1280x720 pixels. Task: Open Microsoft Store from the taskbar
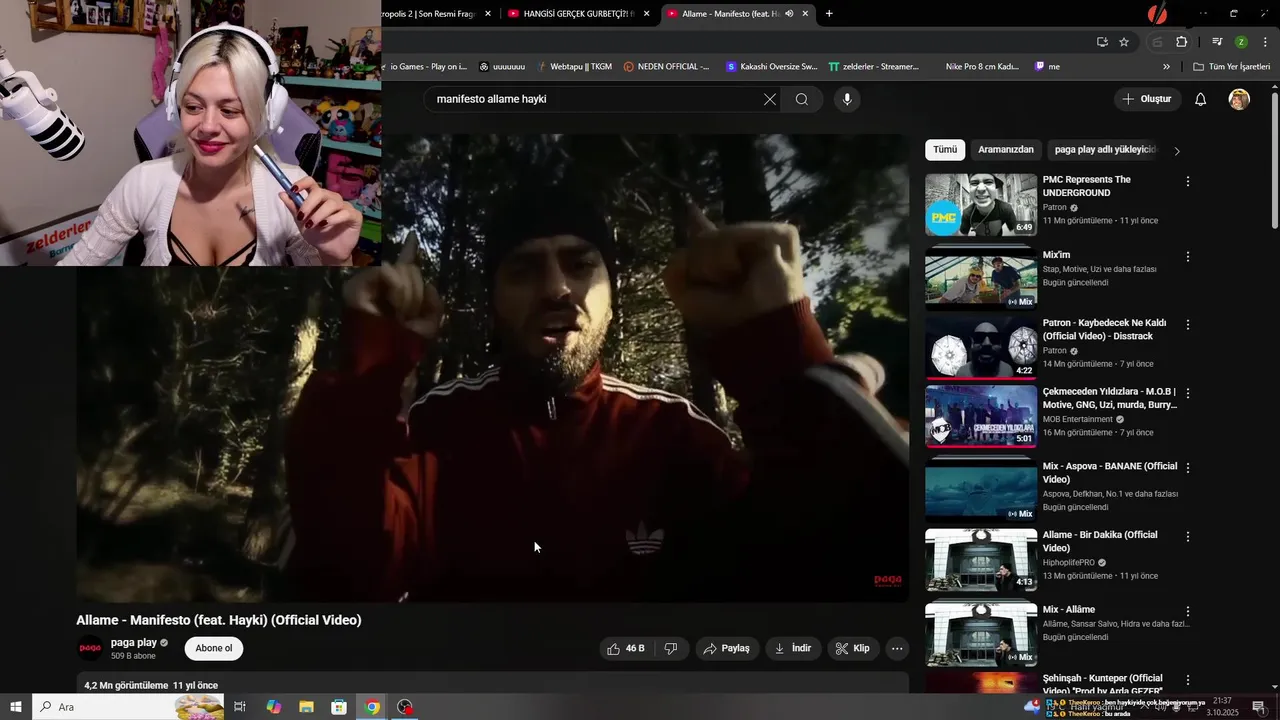[339, 707]
